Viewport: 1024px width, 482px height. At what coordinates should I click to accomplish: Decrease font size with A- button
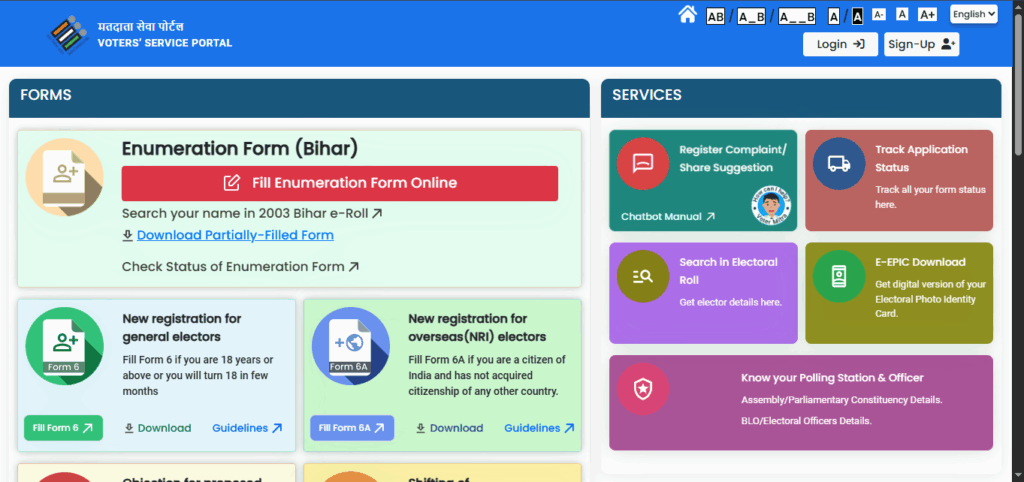tap(879, 14)
